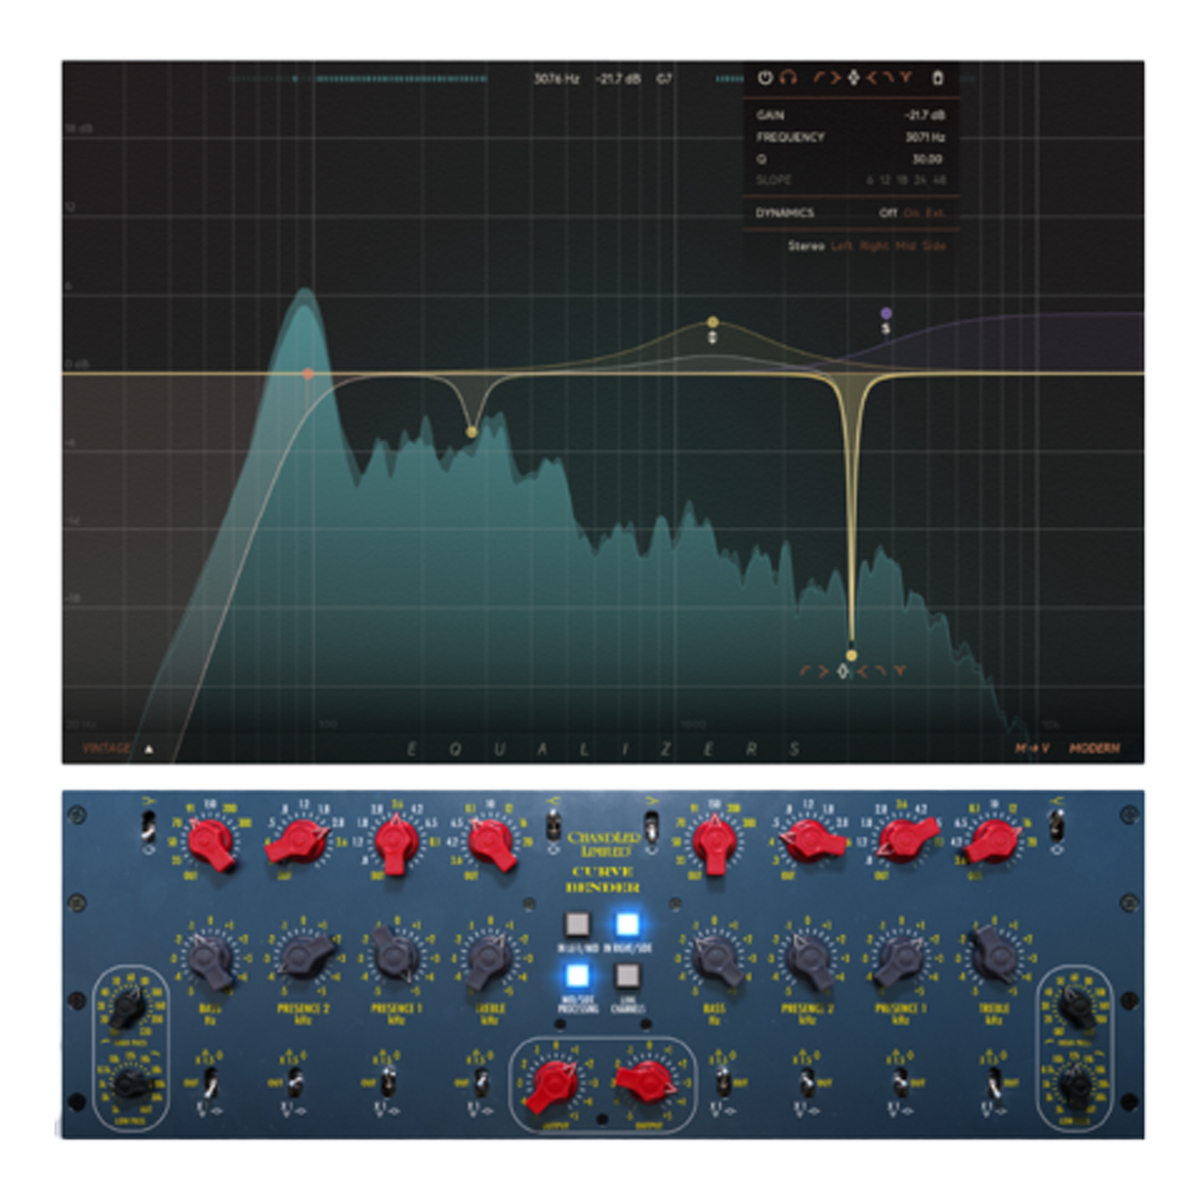1200x1200 pixels.
Task: Select Side channel mode
Action: tap(933, 246)
